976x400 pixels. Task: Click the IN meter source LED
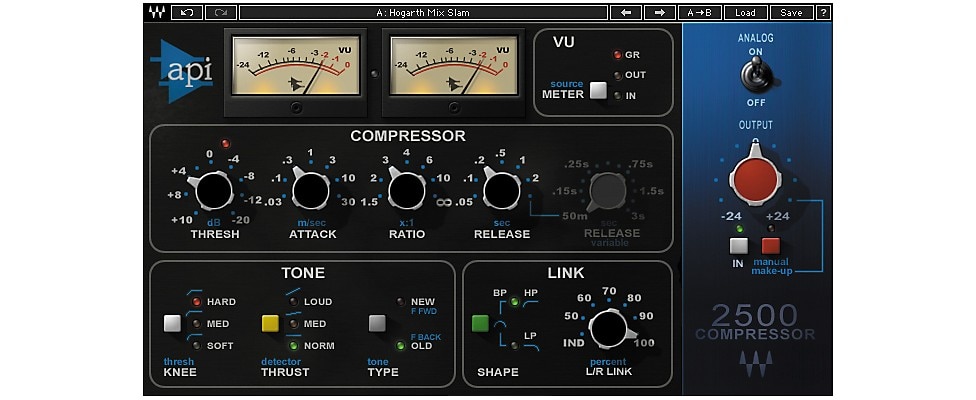[x=617, y=96]
